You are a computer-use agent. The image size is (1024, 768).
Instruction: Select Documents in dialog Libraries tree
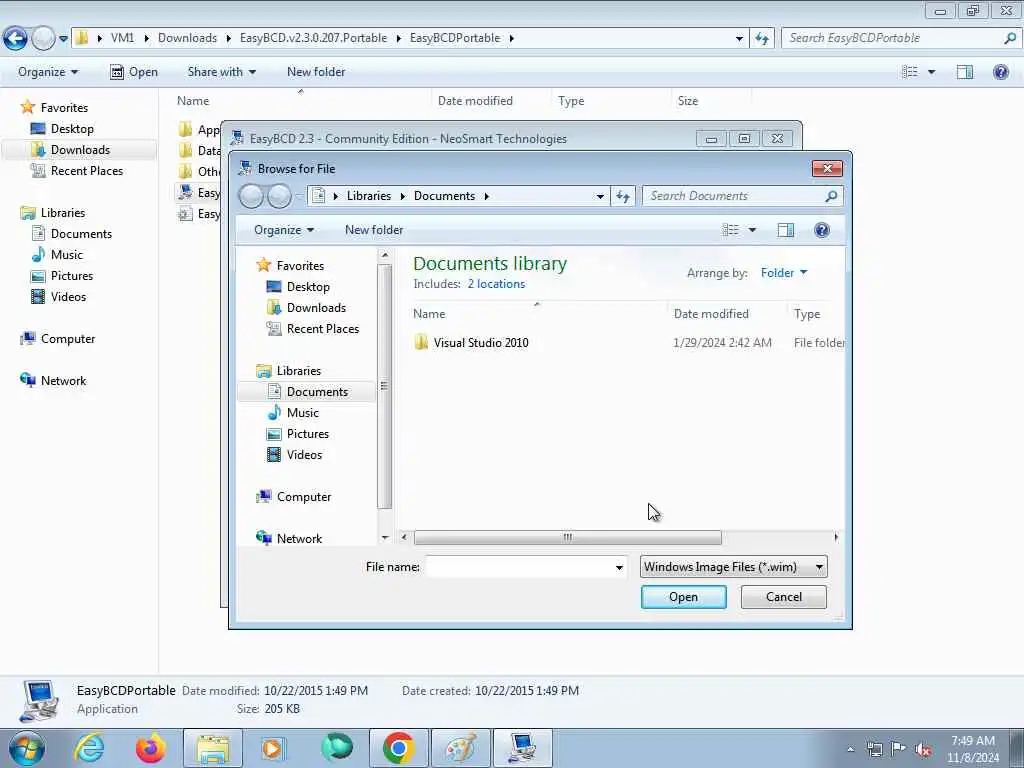click(x=307, y=392)
